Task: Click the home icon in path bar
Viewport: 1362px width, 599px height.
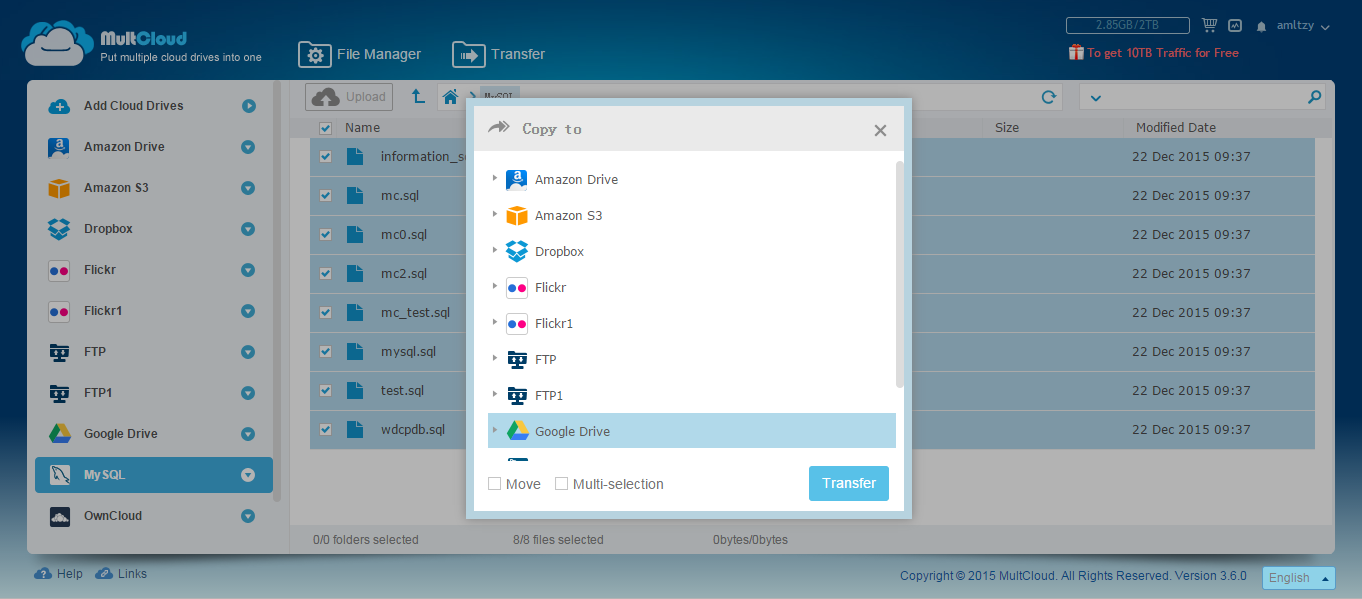Action: tap(450, 97)
